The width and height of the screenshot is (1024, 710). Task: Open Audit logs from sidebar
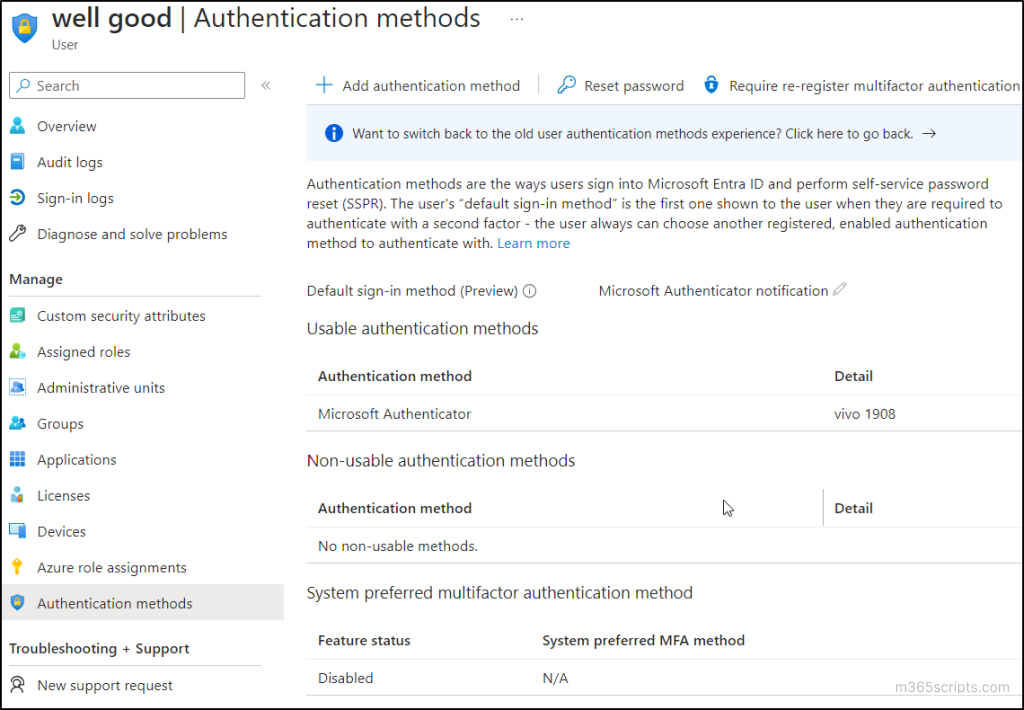pyautogui.click(x=70, y=162)
